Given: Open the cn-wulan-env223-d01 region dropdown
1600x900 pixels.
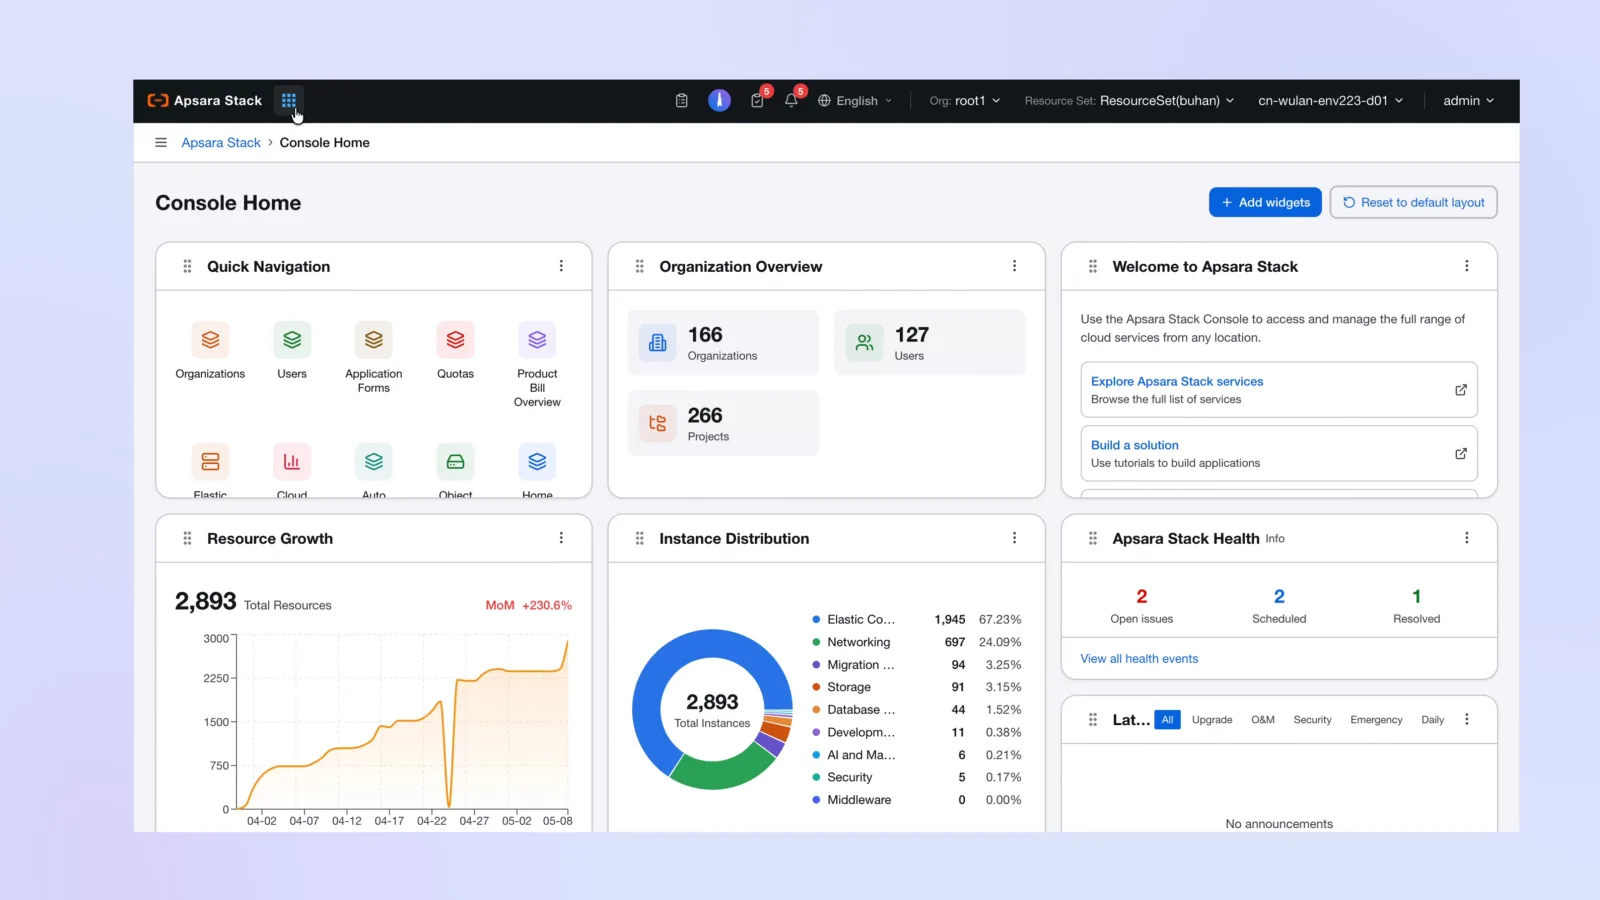Looking at the screenshot, I should 1331,101.
